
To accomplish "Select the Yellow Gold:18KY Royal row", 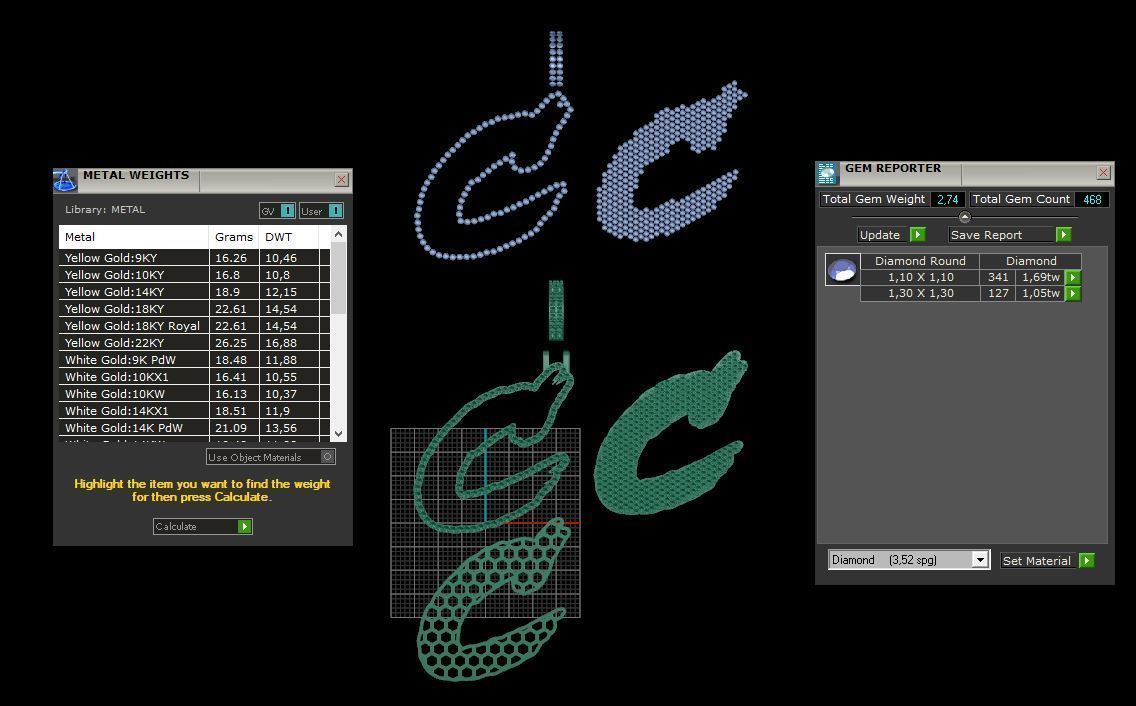I will tap(194, 326).
